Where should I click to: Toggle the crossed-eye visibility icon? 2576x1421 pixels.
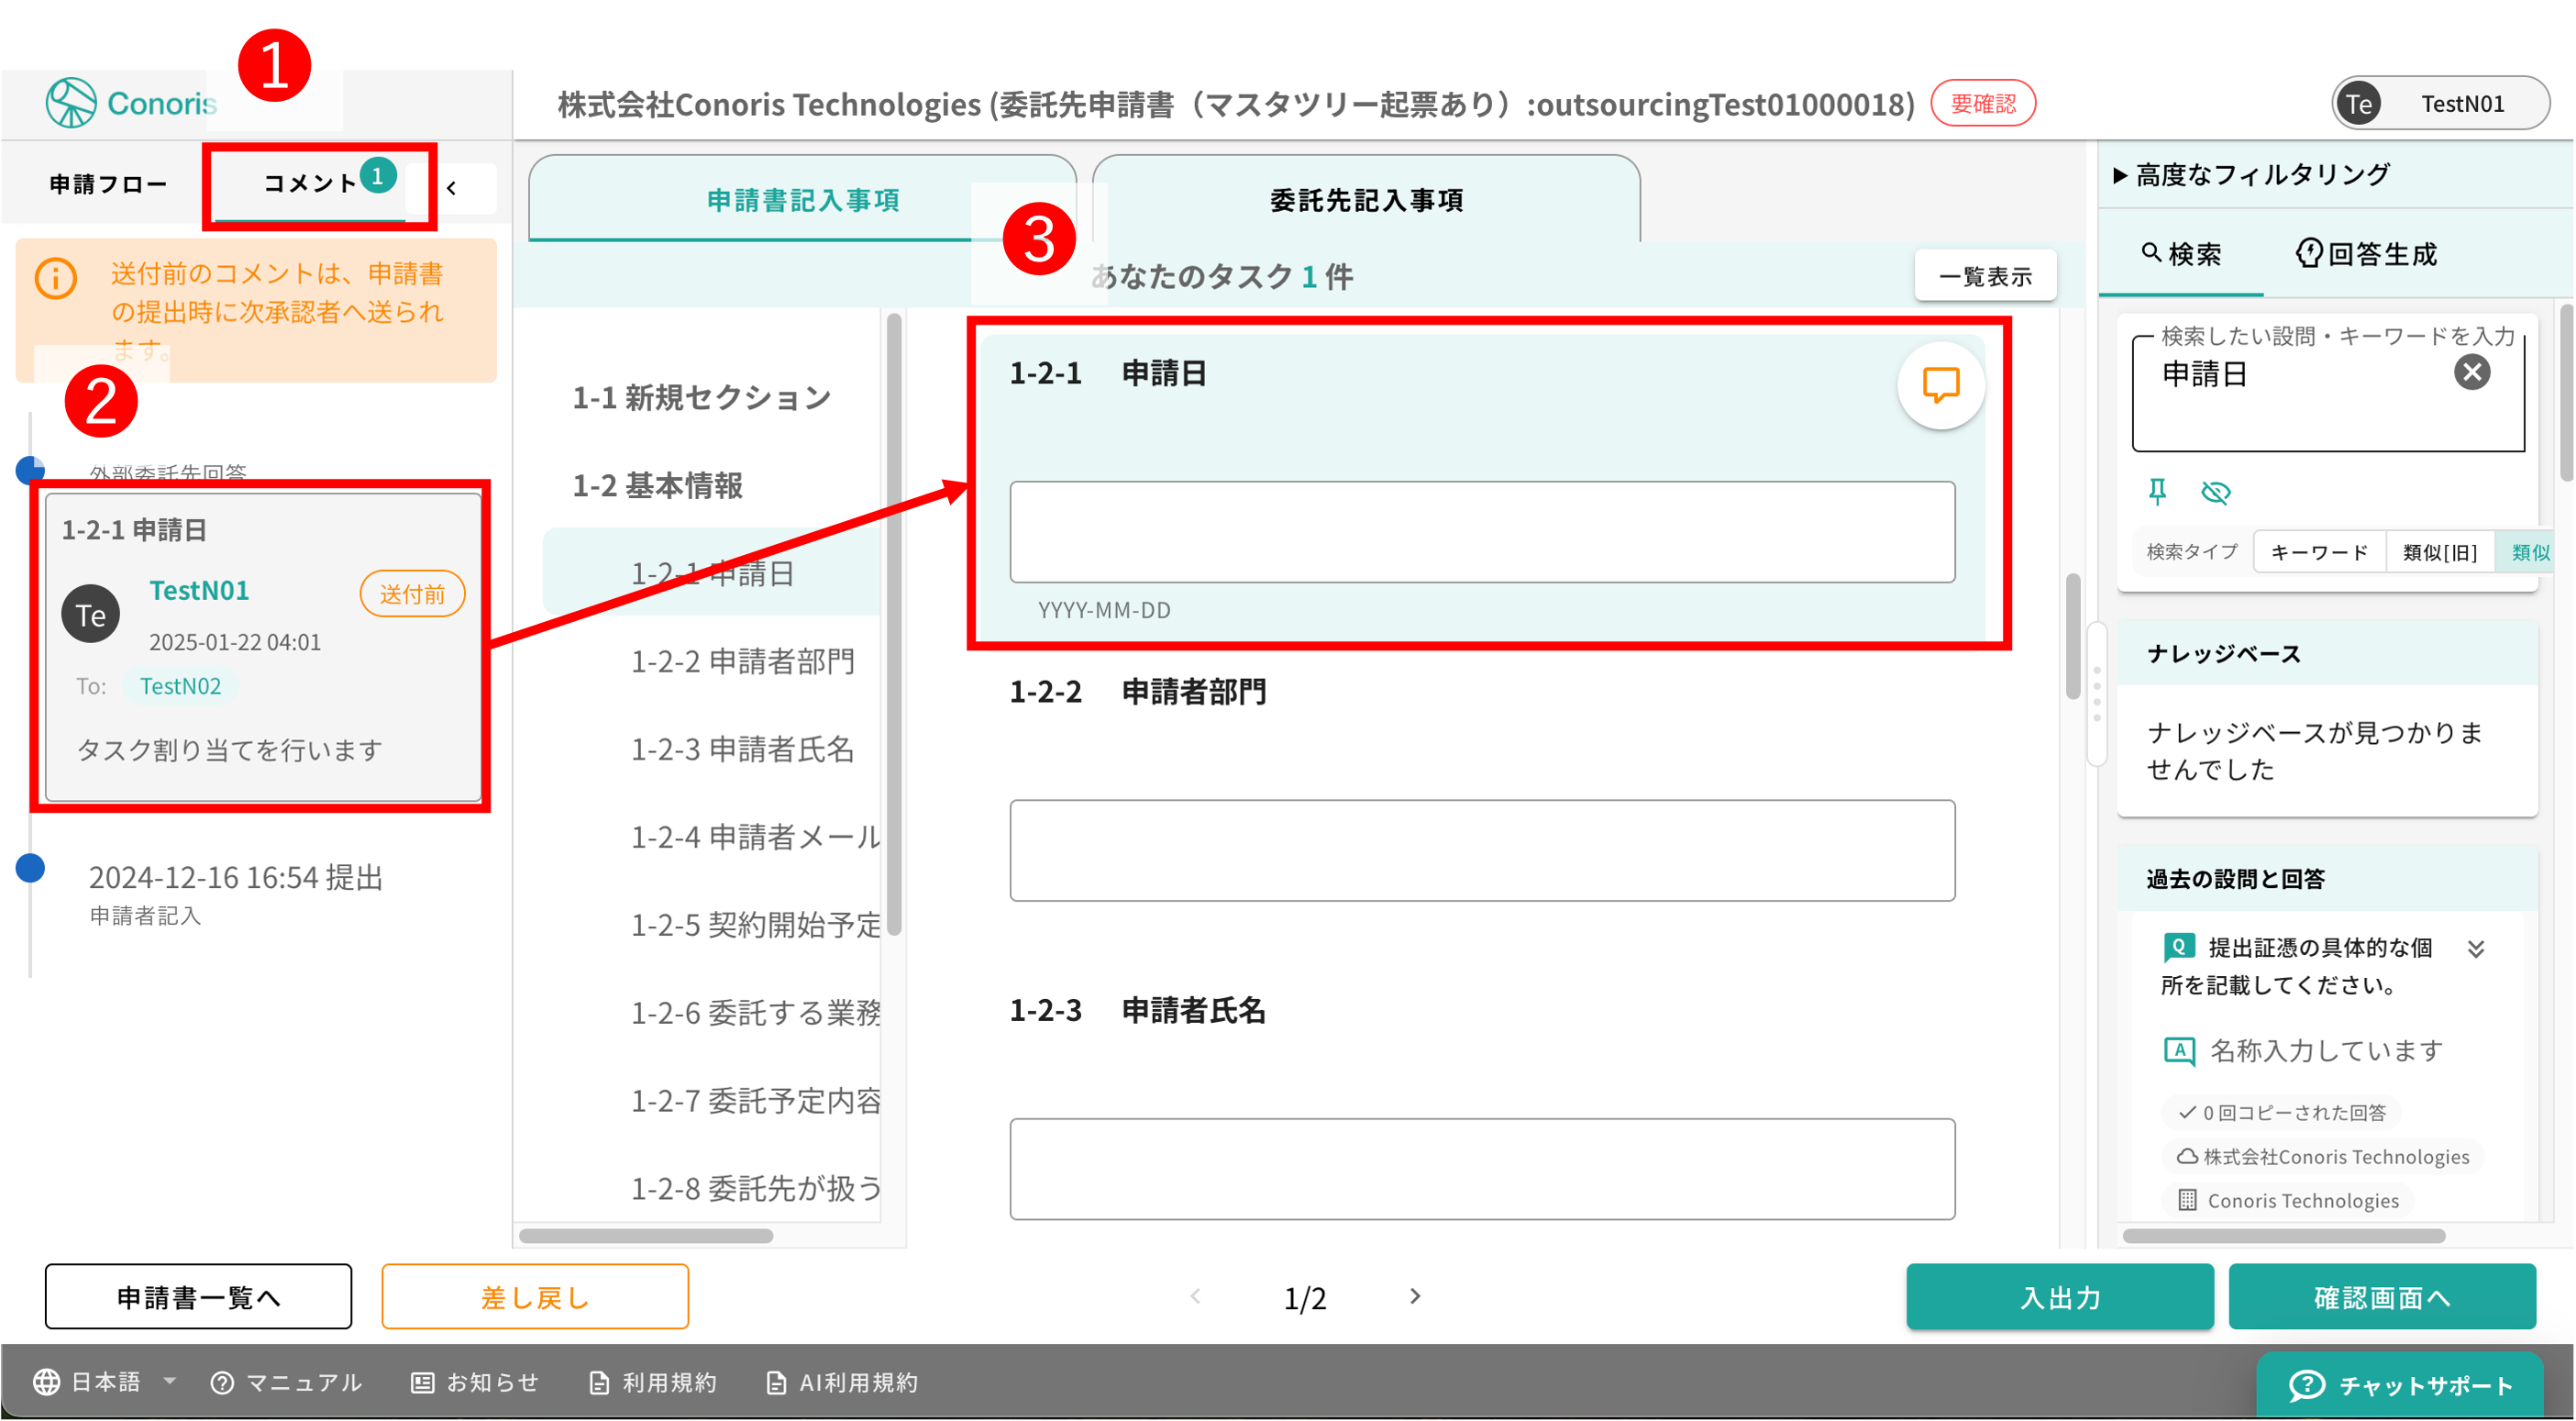(x=2215, y=492)
